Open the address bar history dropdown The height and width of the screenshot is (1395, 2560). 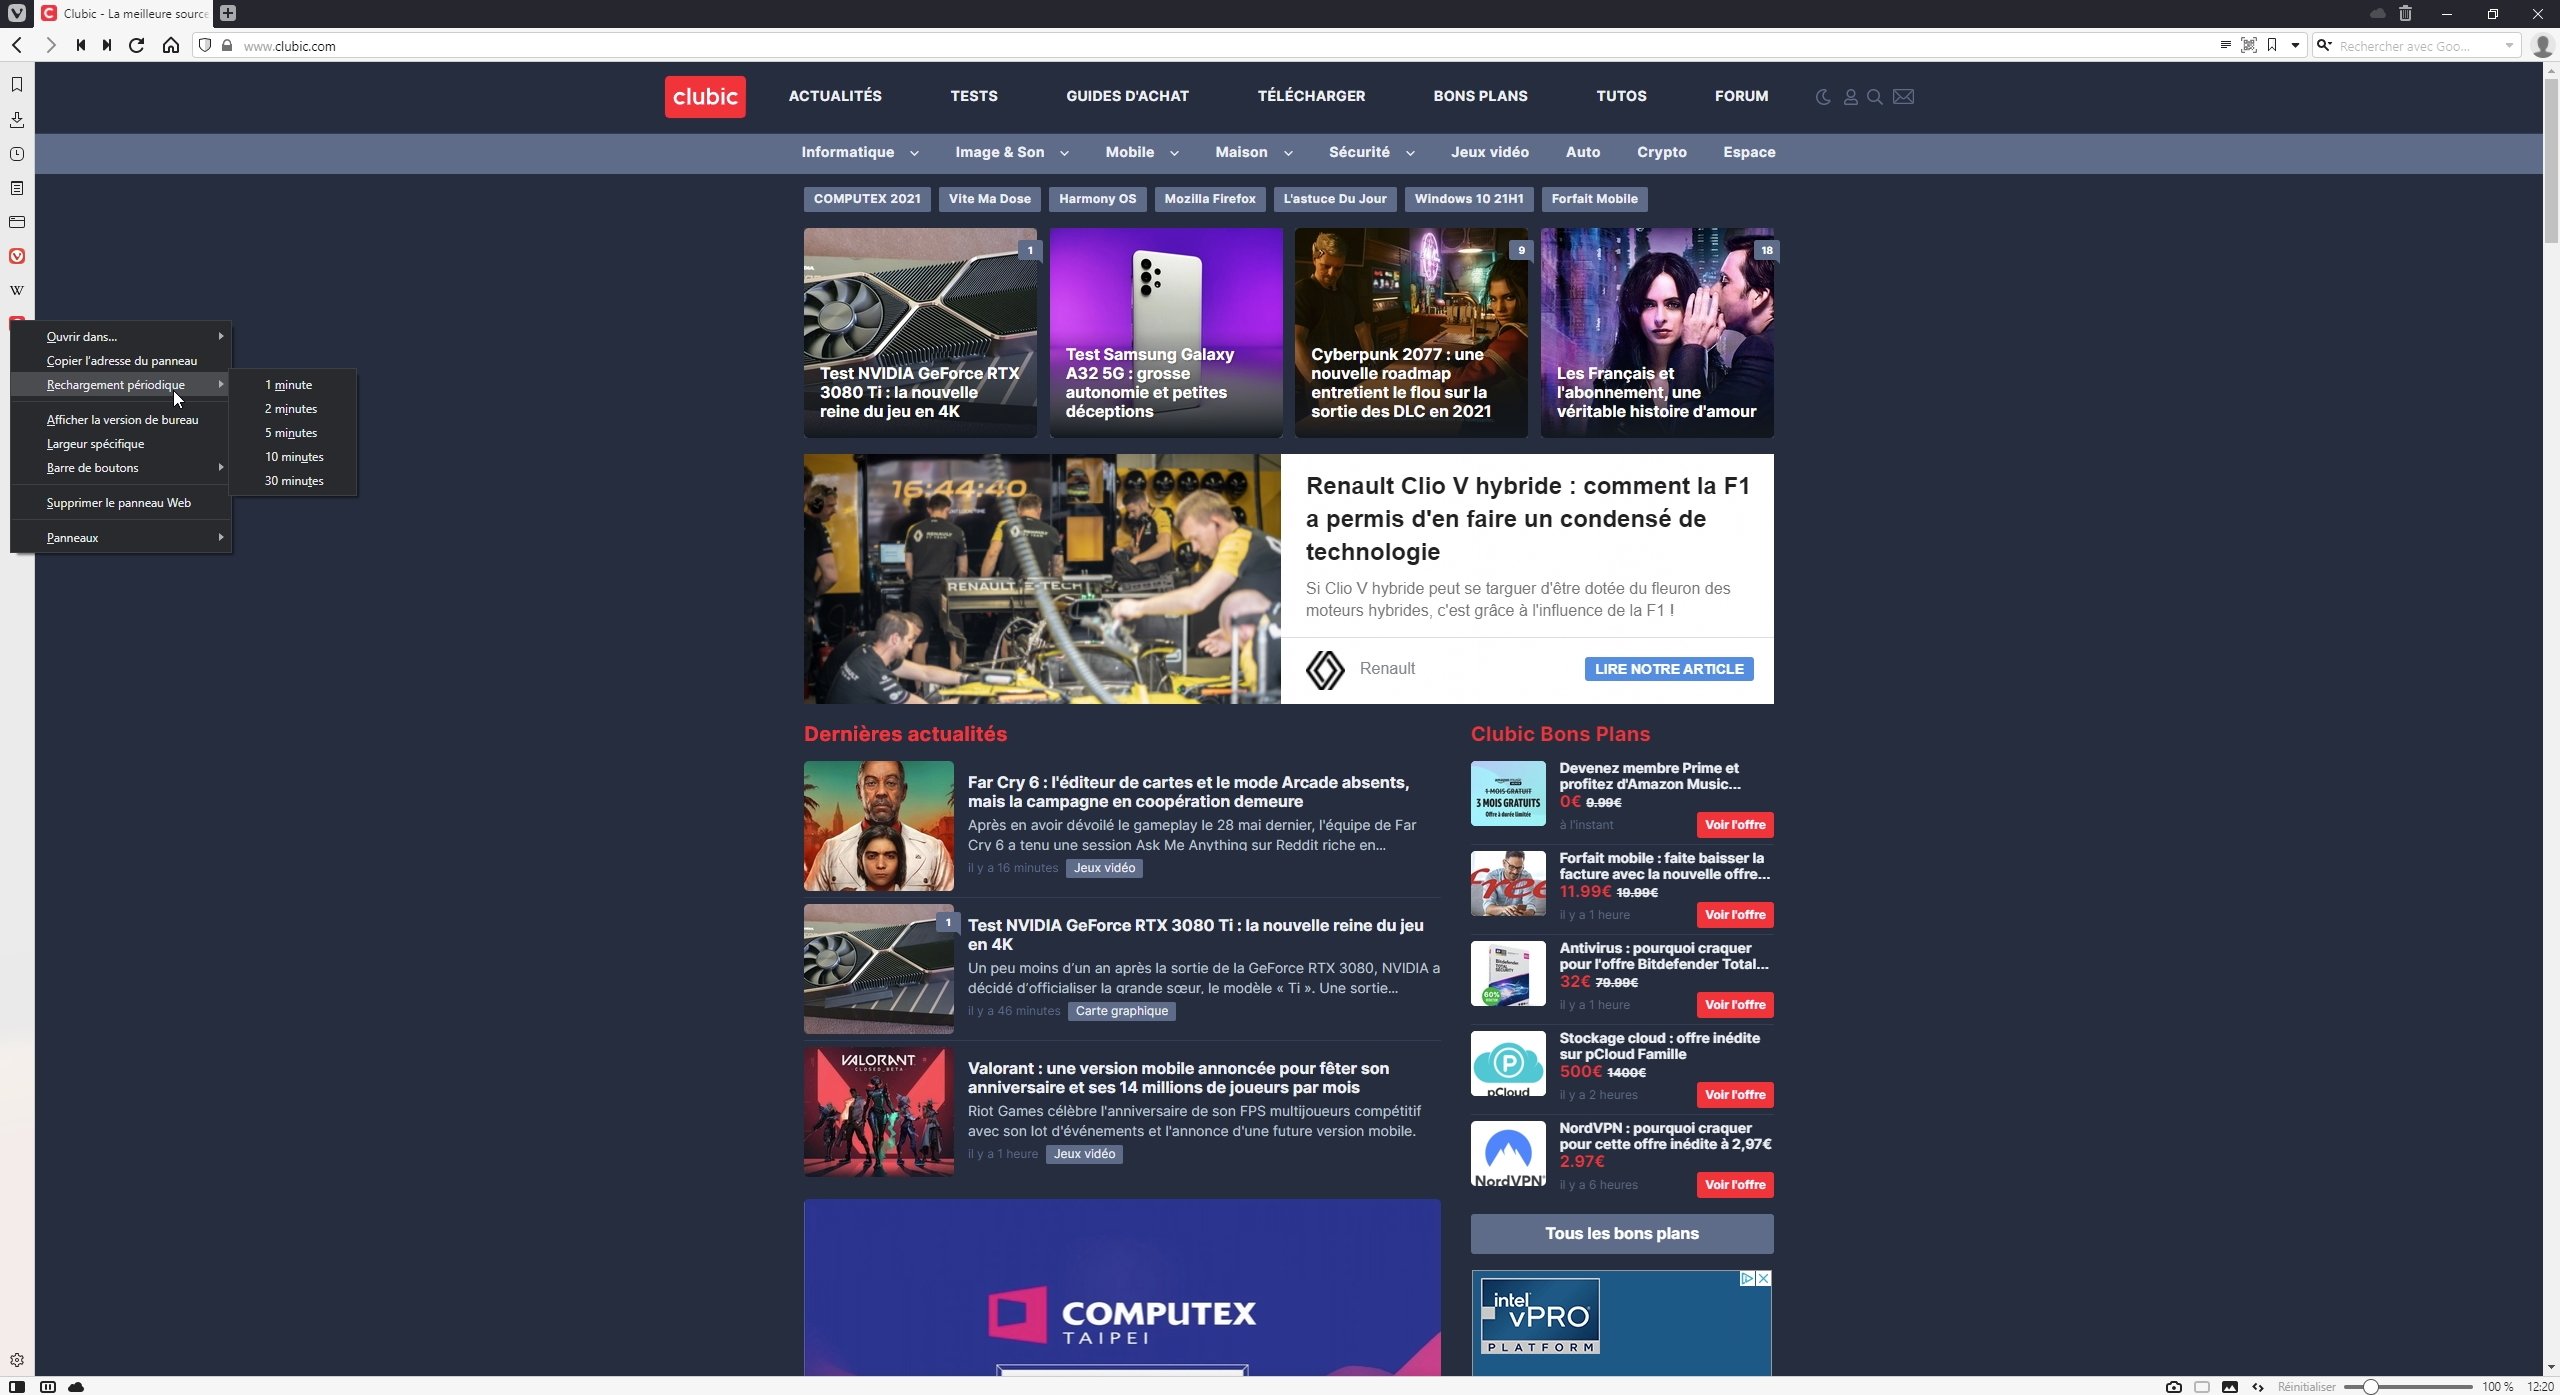[2295, 45]
